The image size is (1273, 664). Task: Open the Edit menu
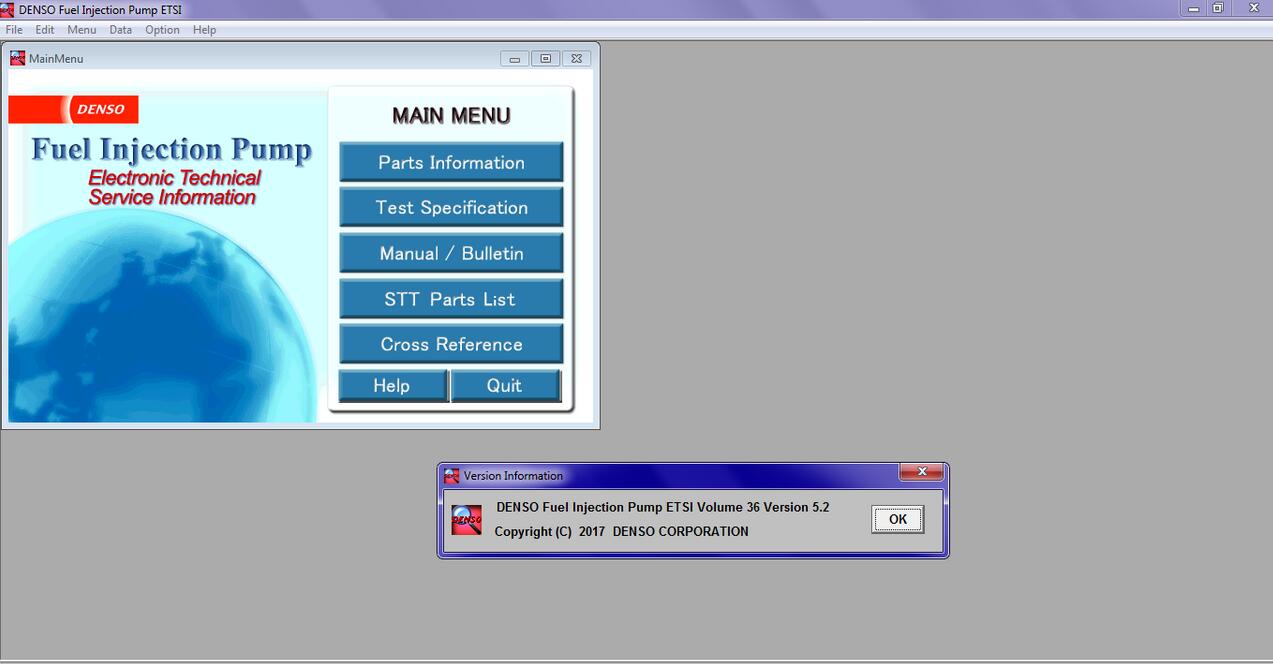point(45,30)
